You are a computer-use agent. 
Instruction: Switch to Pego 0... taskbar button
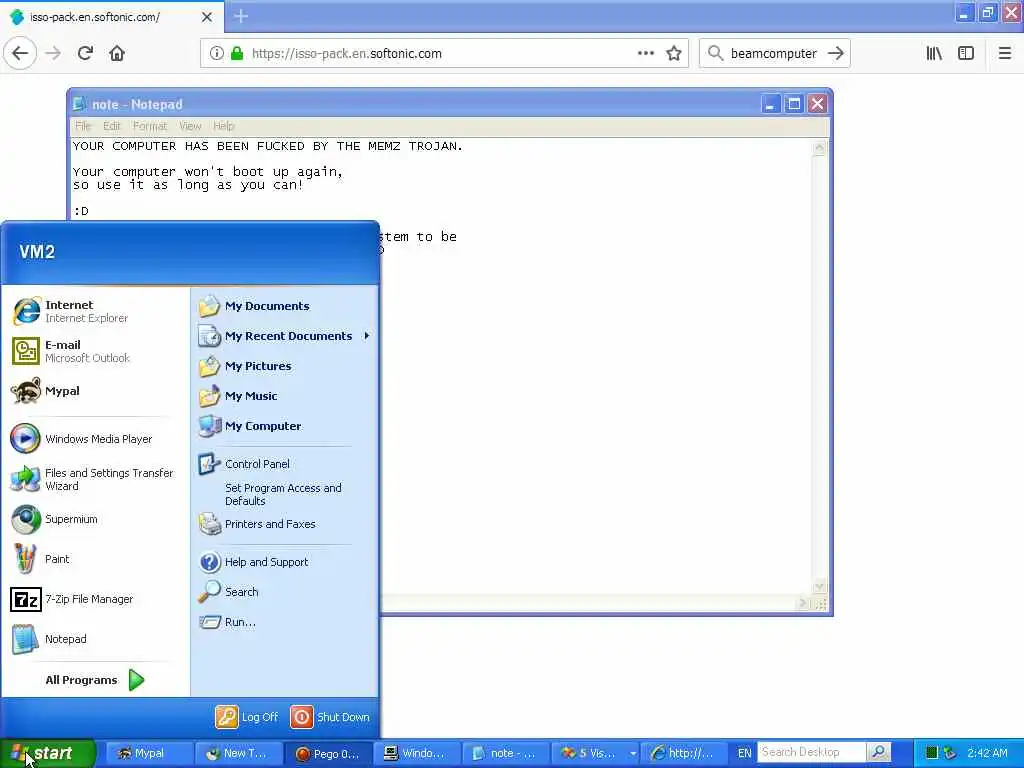coord(328,754)
